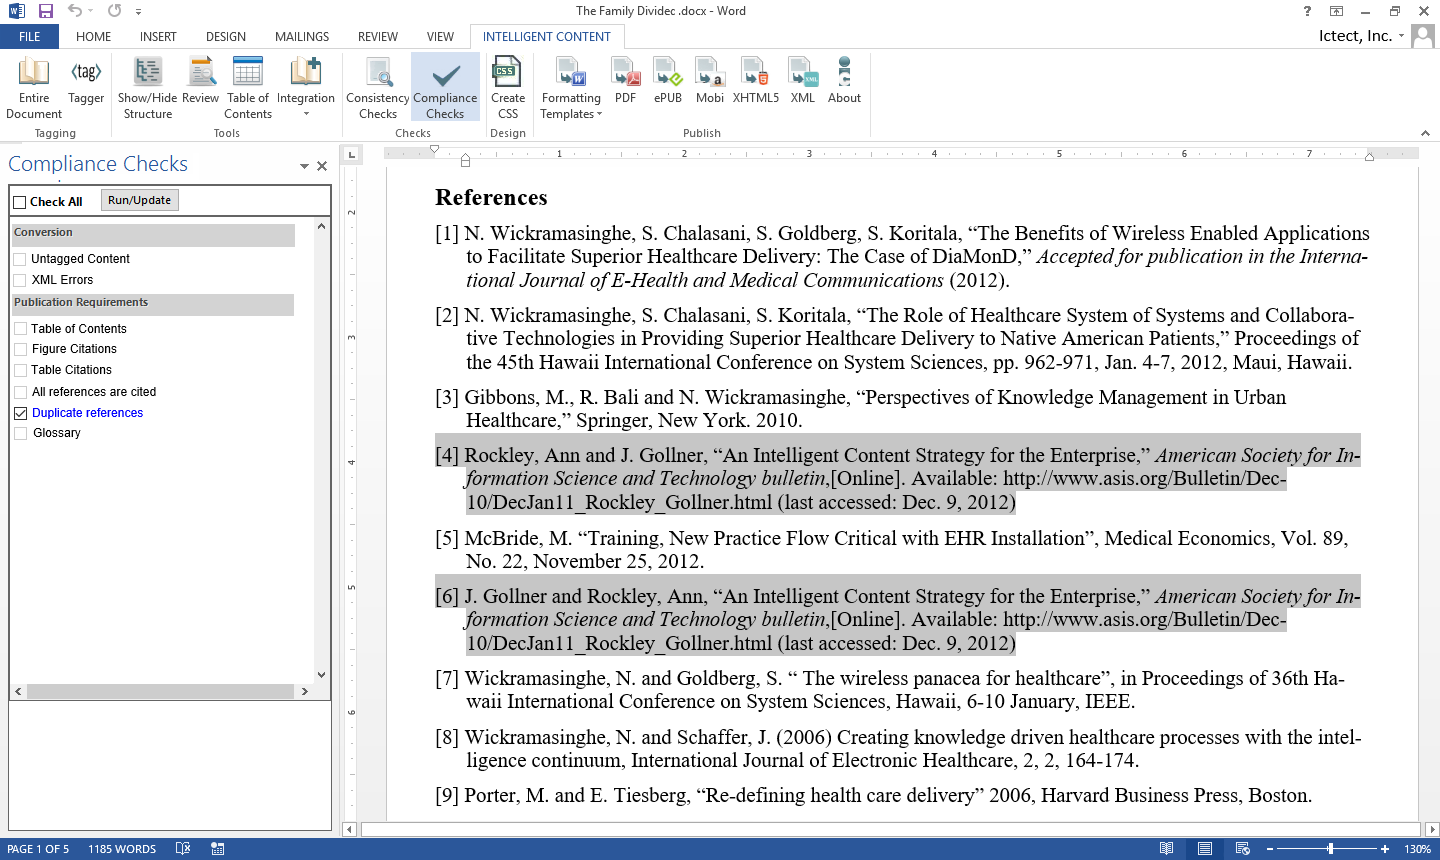
Task: Open Word Help question mark
Action: coord(1307,11)
